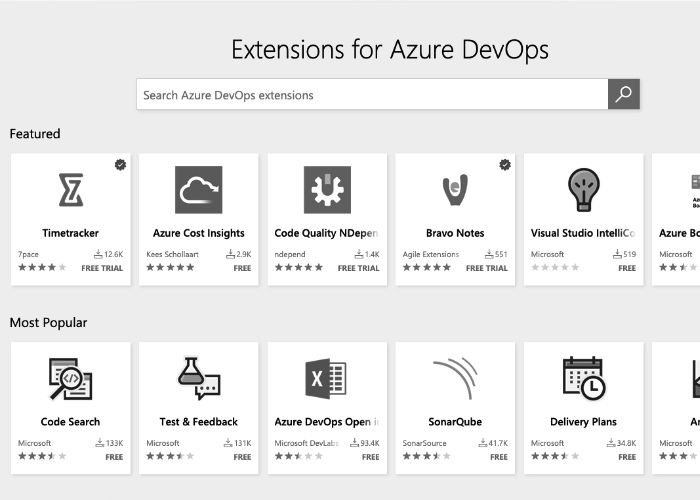Select the Test & Feedback flask icon

tap(198, 378)
